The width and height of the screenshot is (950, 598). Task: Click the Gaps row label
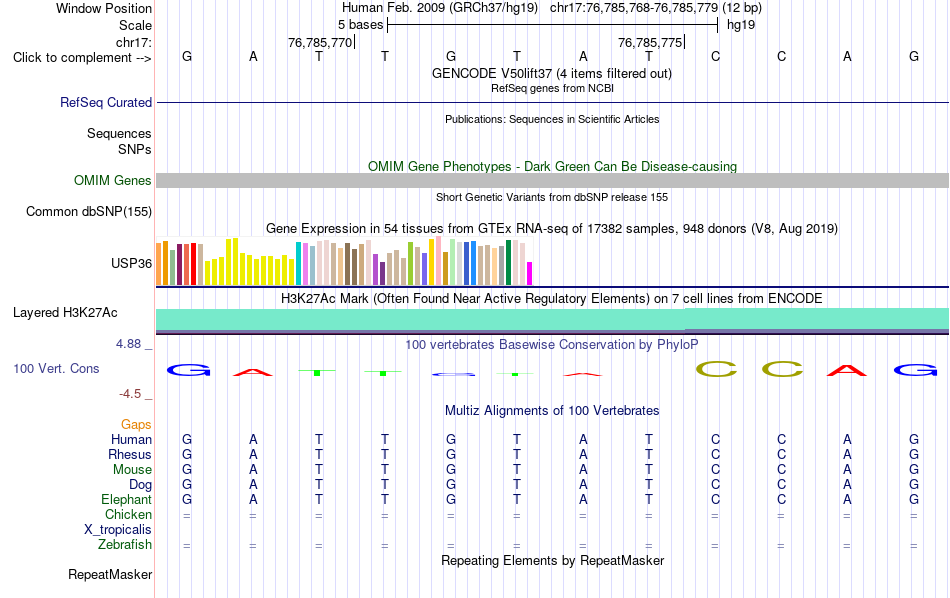(x=136, y=425)
